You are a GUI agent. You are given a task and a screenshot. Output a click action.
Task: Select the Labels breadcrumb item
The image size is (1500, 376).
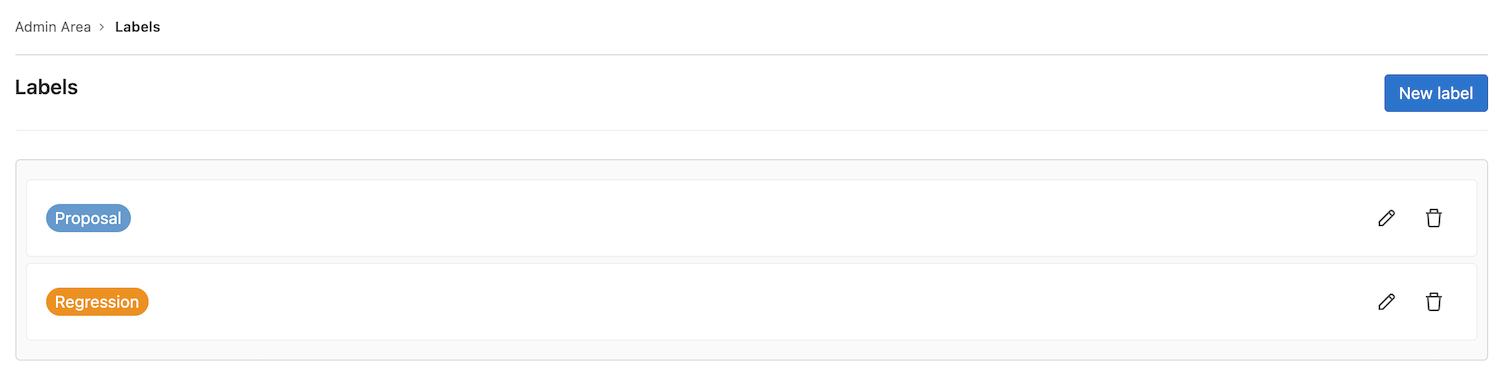click(x=138, y=27)
